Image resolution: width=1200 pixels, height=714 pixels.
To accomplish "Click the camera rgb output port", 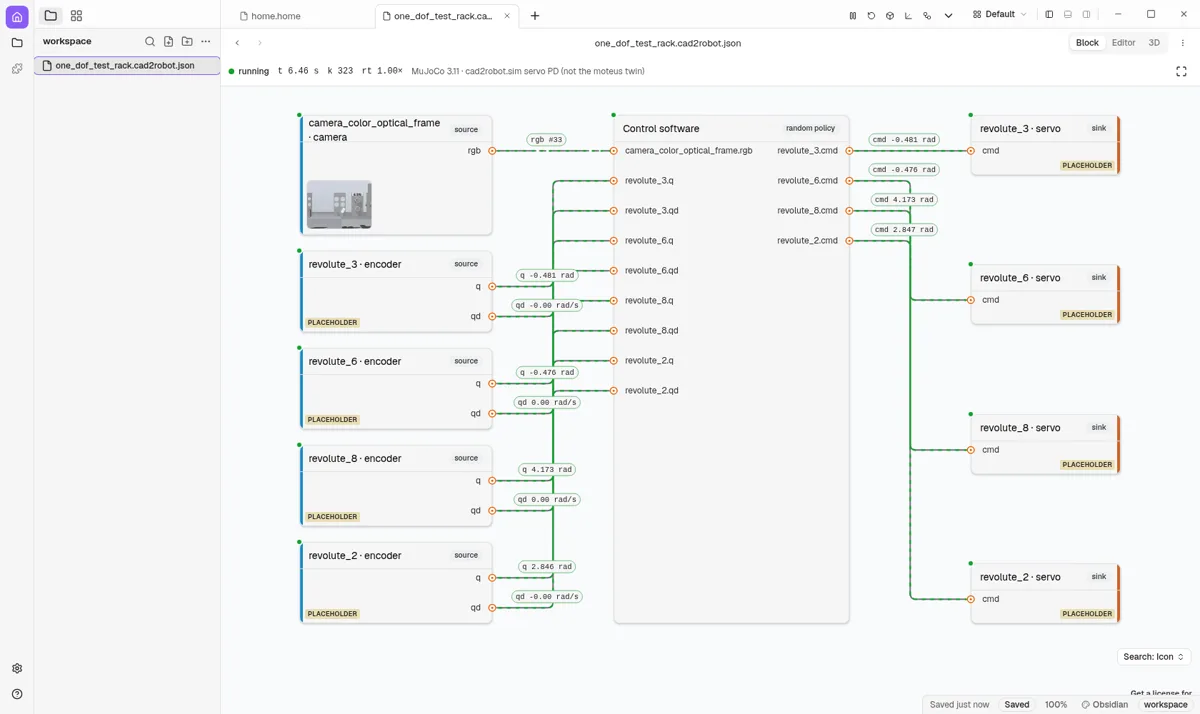I will point(492,151).
